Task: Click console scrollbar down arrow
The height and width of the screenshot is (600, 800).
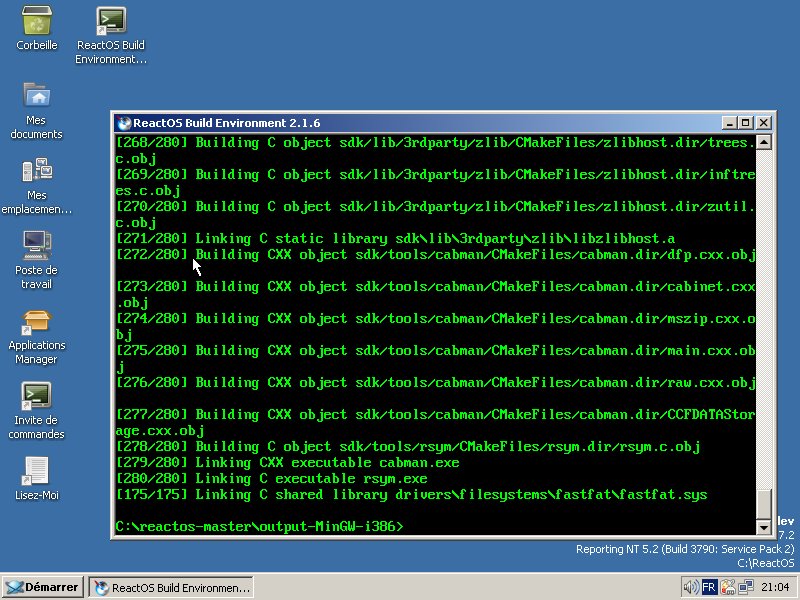Action: (x=764, y=527)
